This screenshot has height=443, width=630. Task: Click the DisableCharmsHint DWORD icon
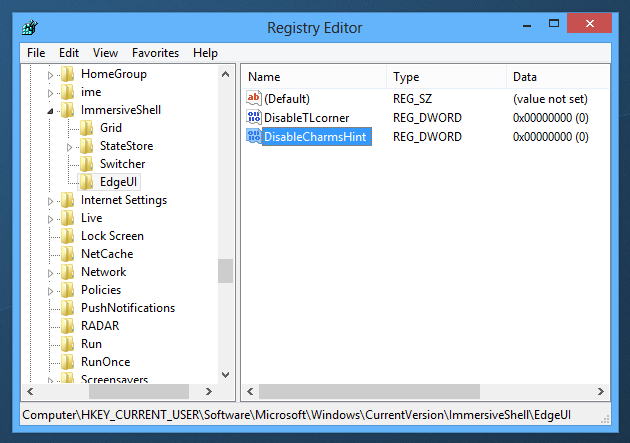pos(254,136)
